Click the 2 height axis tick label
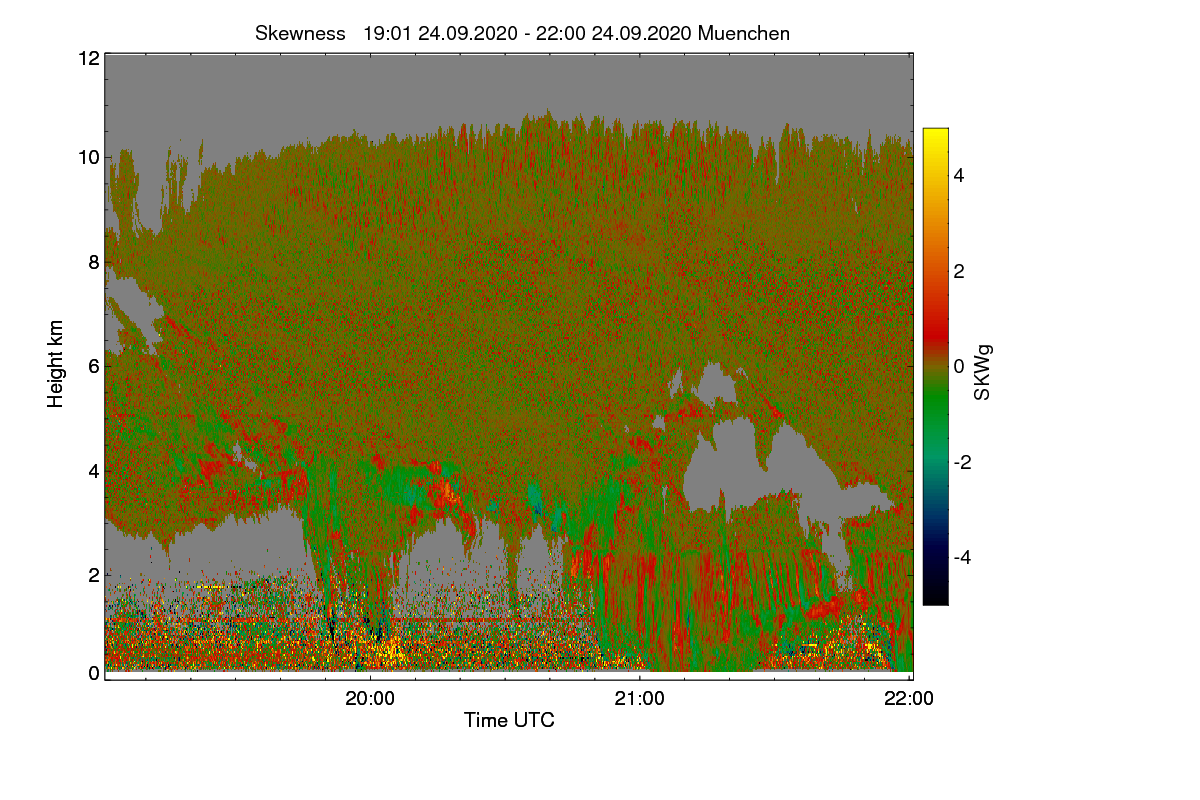This screenshot has width=1200, height=800. click(x=93, y=575)
